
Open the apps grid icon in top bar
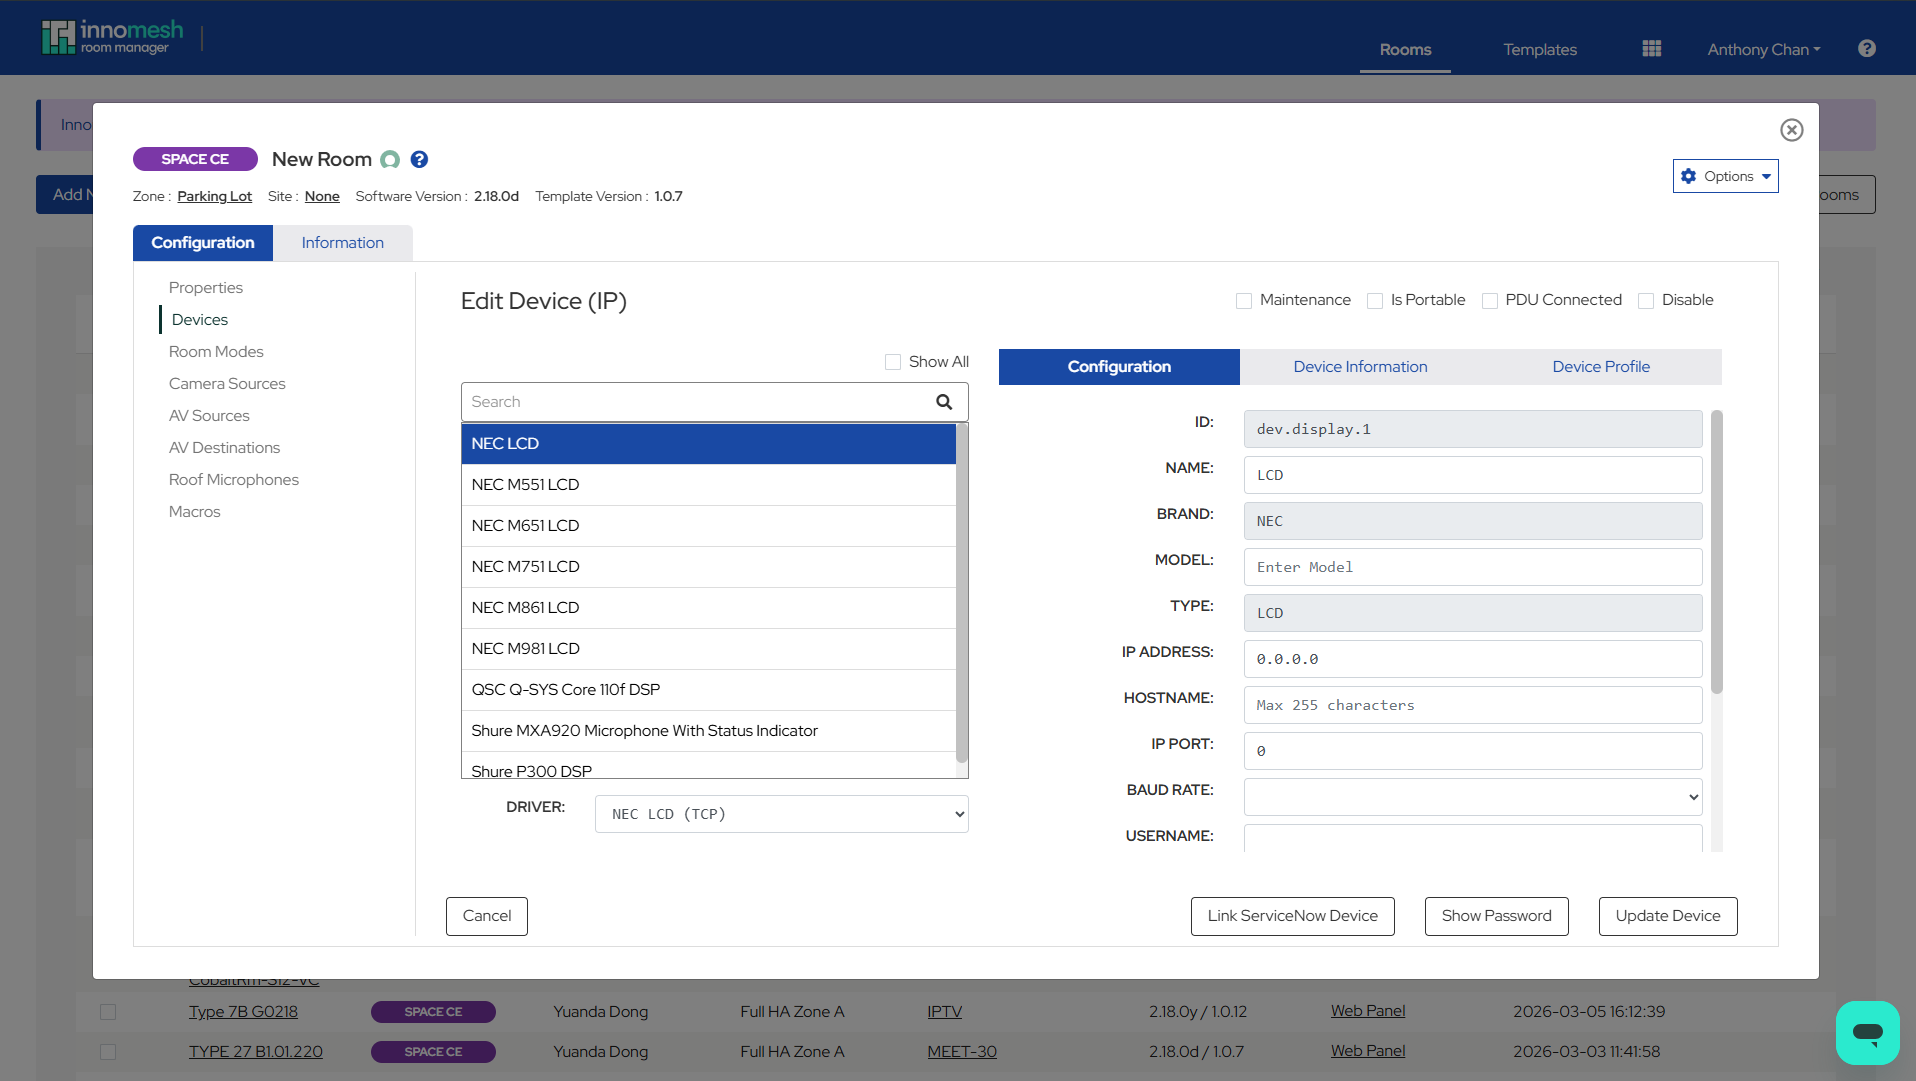click(x=1651, y=49)
